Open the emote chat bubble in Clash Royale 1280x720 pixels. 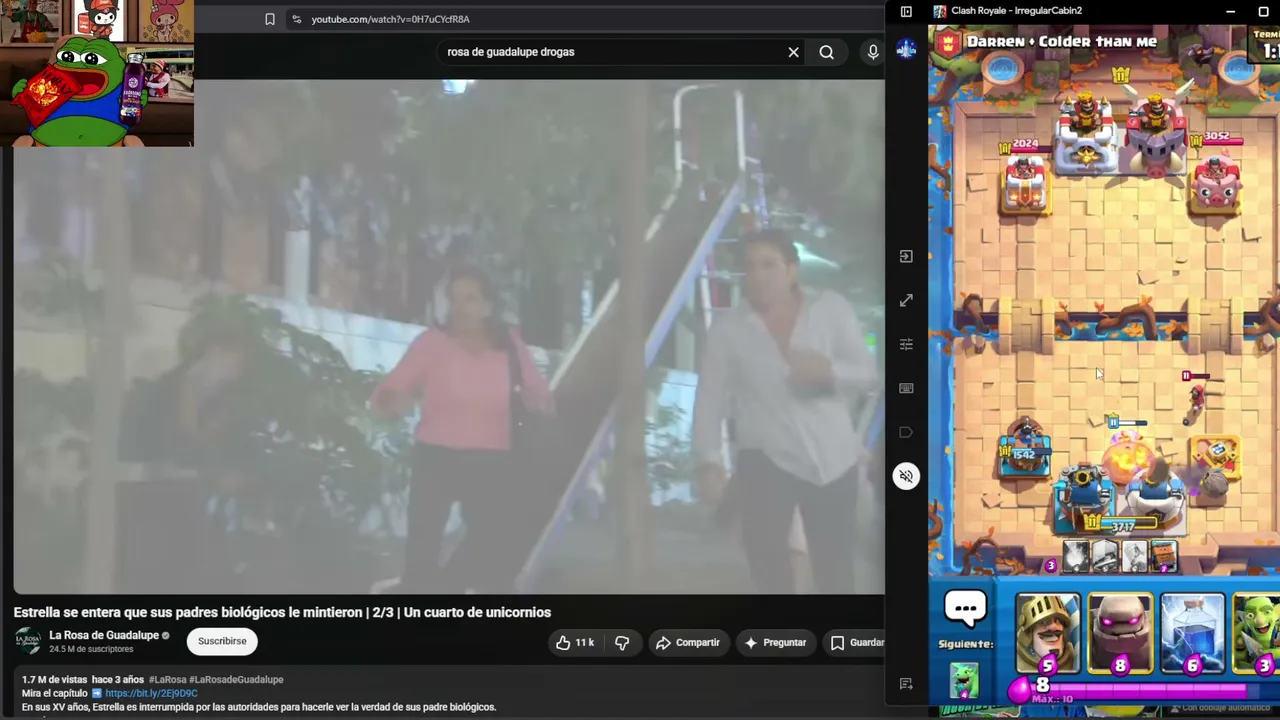pyautogui.click(x=966, y=608)
